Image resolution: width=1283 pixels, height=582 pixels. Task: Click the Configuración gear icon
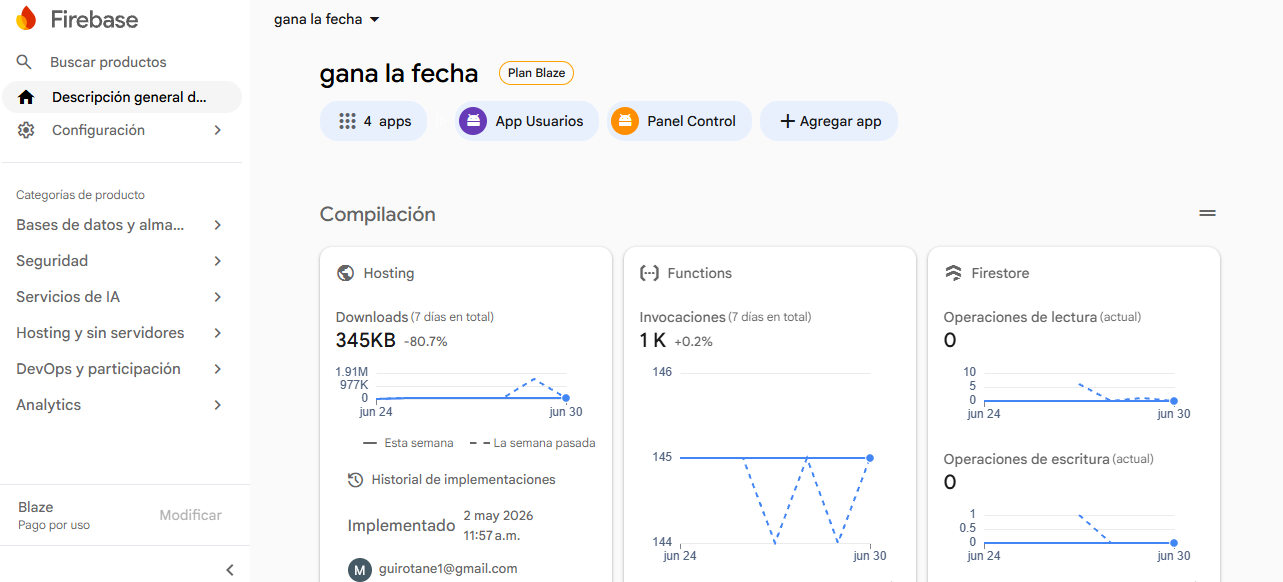[x=26, y=130]
